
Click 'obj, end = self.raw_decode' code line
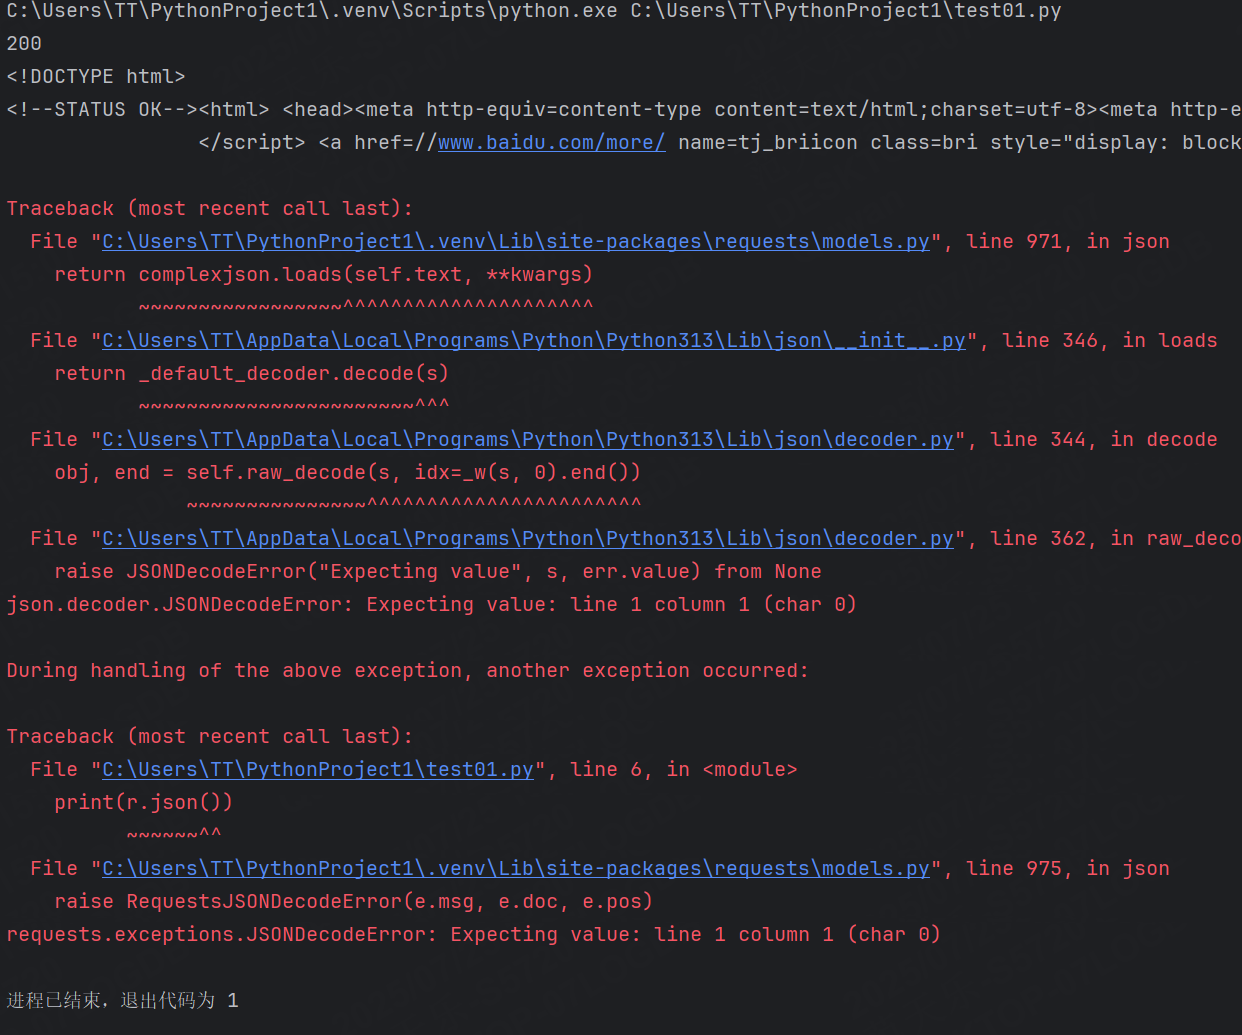pos(348,472)
